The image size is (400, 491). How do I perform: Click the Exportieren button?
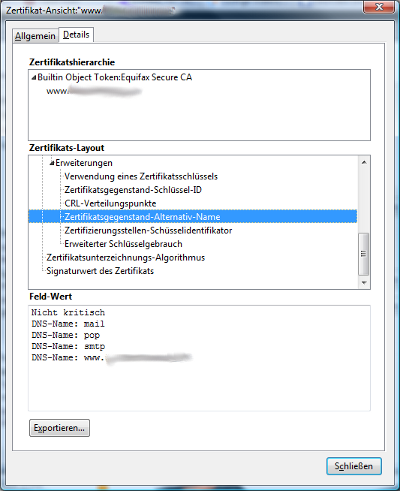(59, 428)
